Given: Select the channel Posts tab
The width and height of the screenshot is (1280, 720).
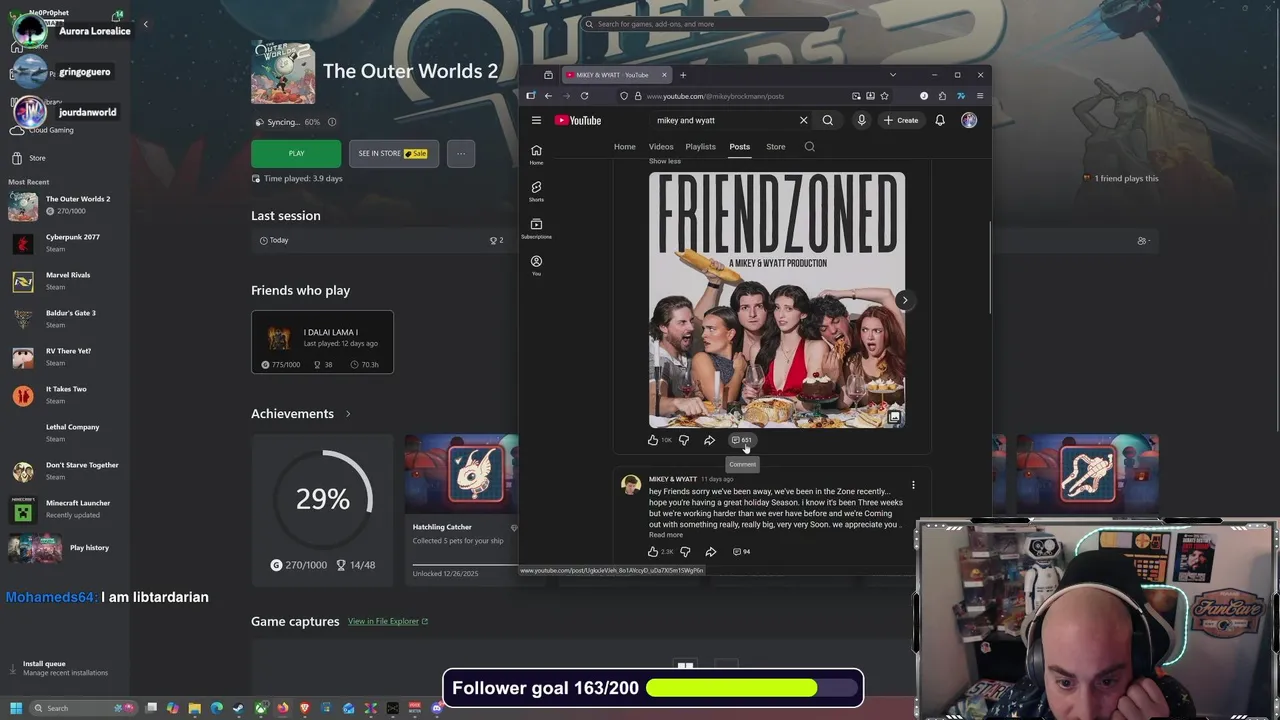Looking at the screenshot, I should [739, 147].
